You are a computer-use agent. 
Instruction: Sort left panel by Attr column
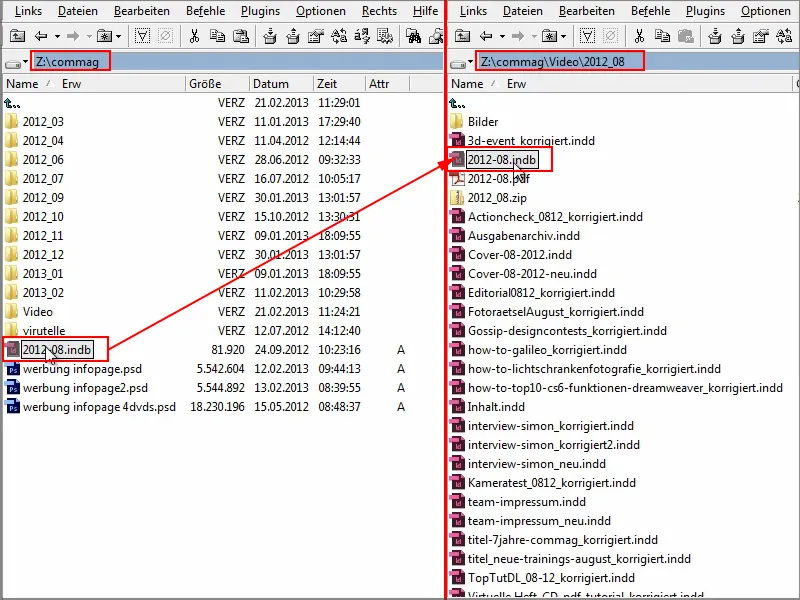pyautogui.click(x=379, y=84)
